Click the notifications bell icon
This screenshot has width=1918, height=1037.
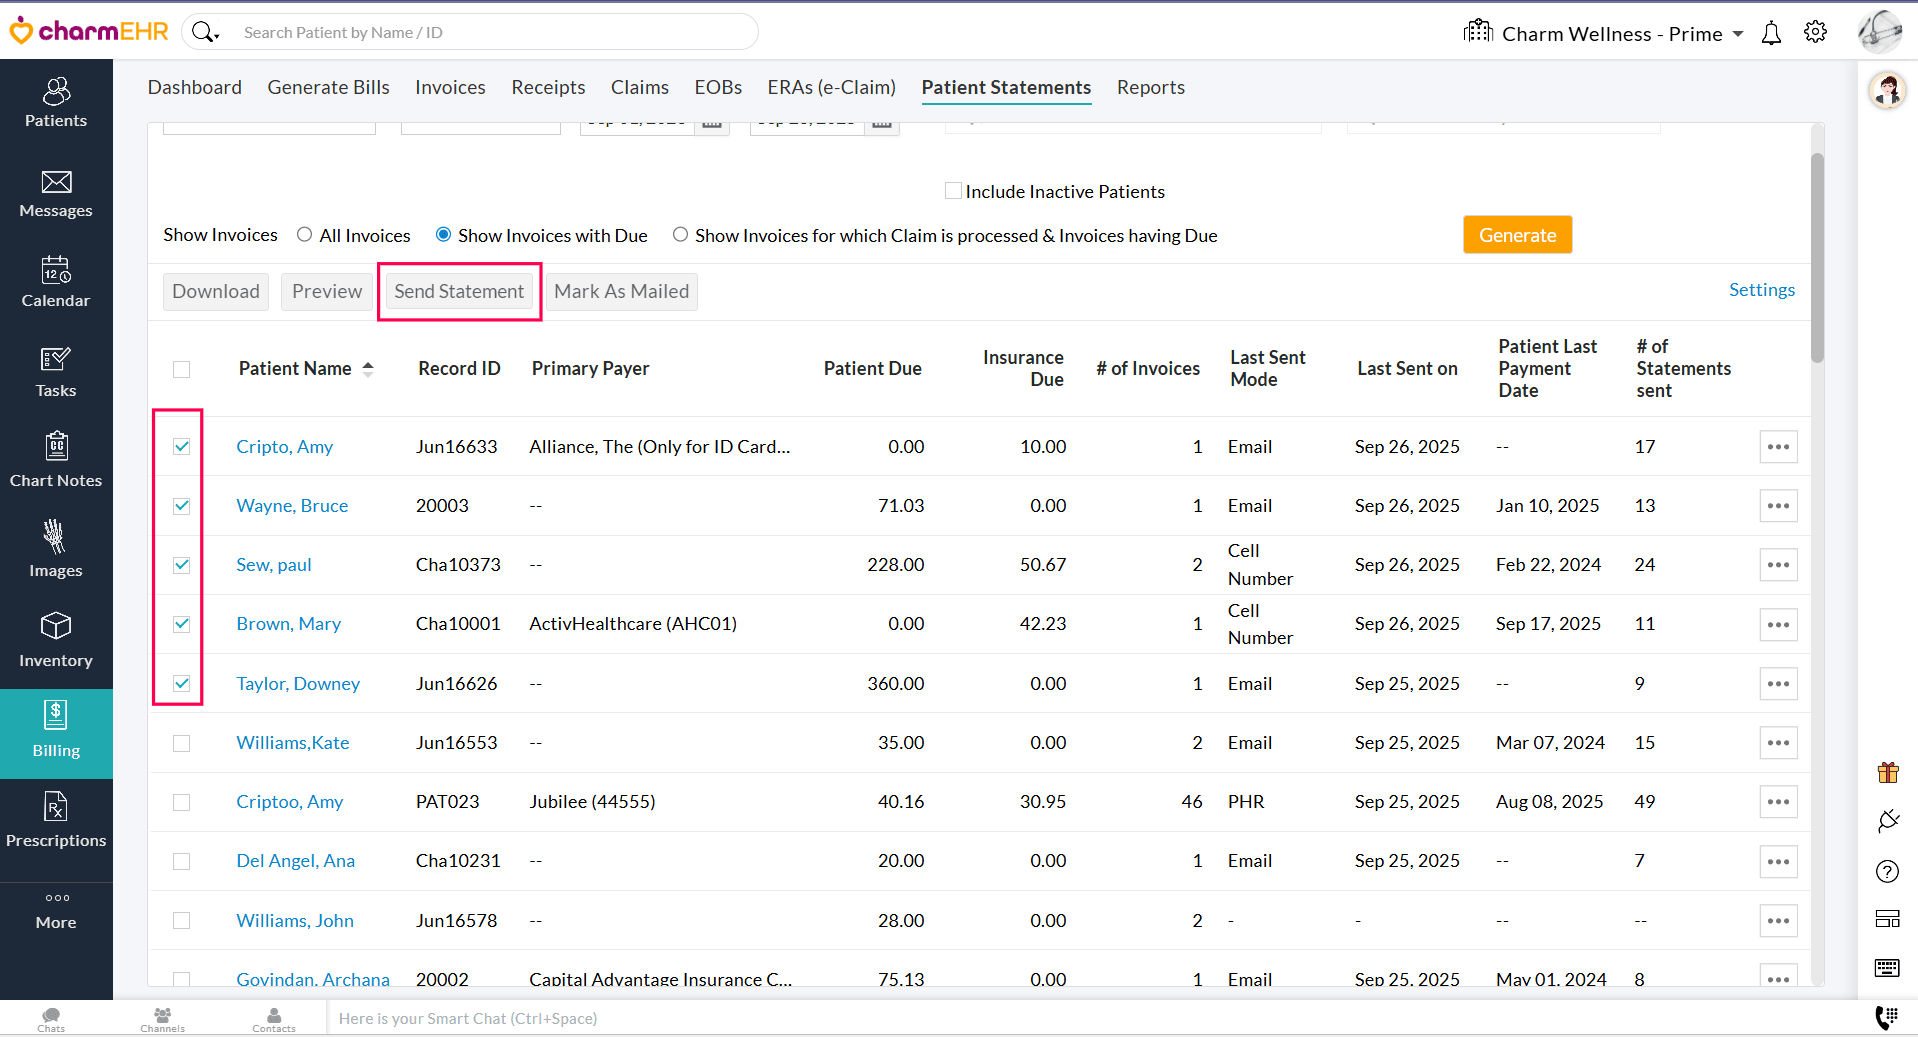(1771, 34)
